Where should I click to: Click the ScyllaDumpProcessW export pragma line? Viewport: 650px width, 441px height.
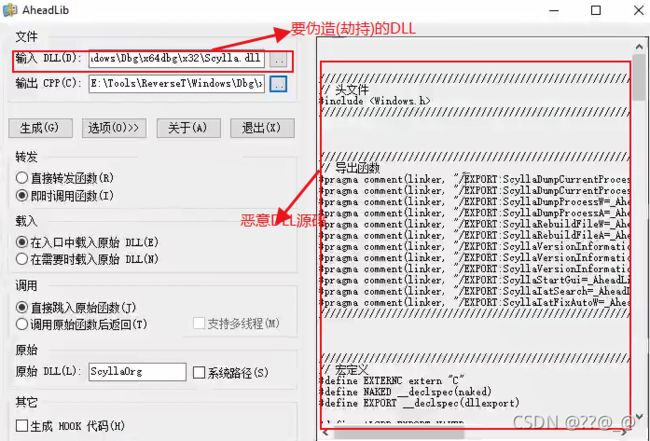475,202
